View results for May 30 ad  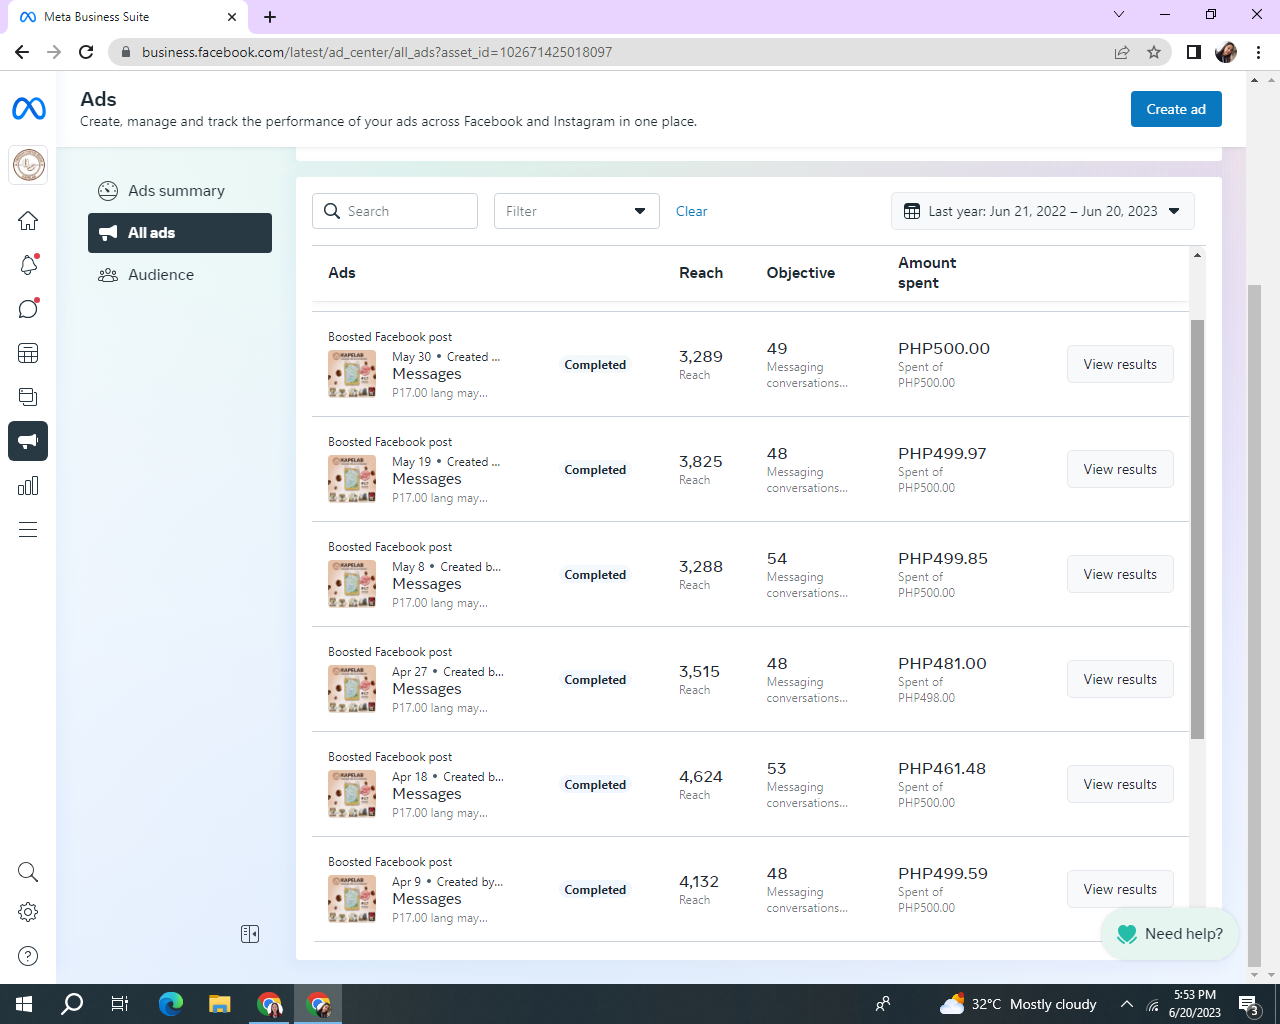coord(1120,364)
